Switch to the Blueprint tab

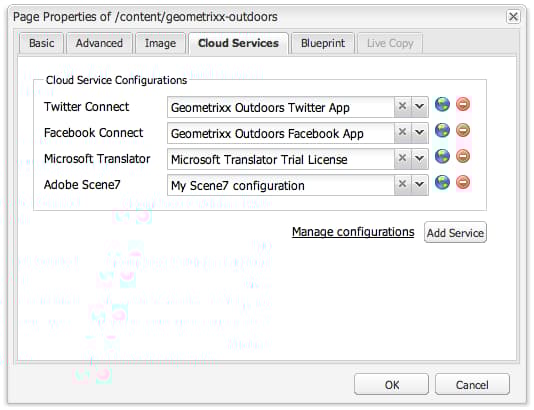pyautogui.click(x=323, y=43)
